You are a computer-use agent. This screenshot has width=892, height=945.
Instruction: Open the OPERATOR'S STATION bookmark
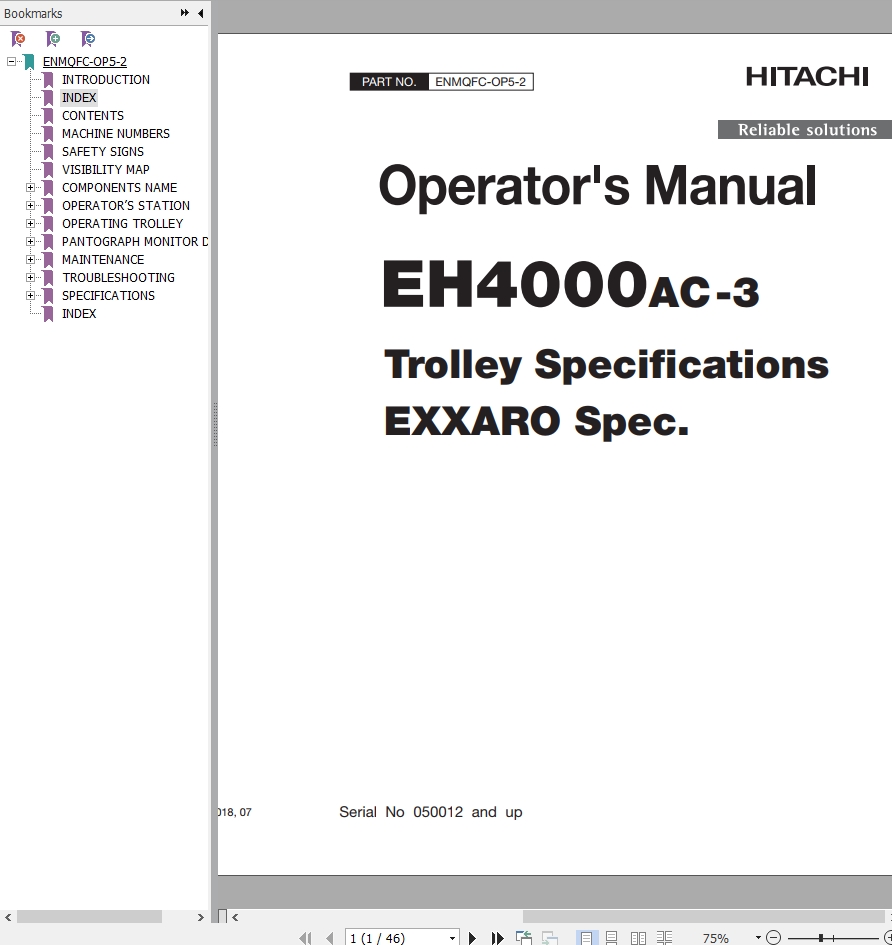(x=125, y=206)
